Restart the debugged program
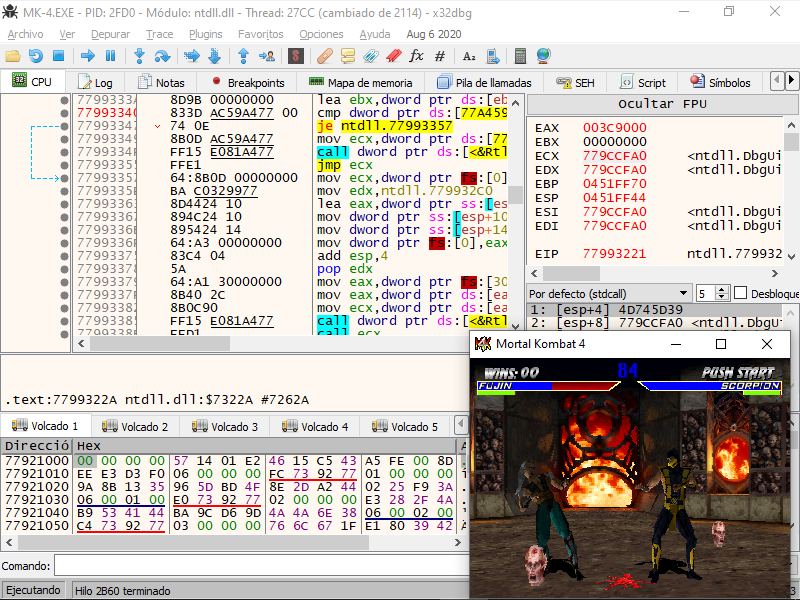800x600 pixels. (36, 56)
